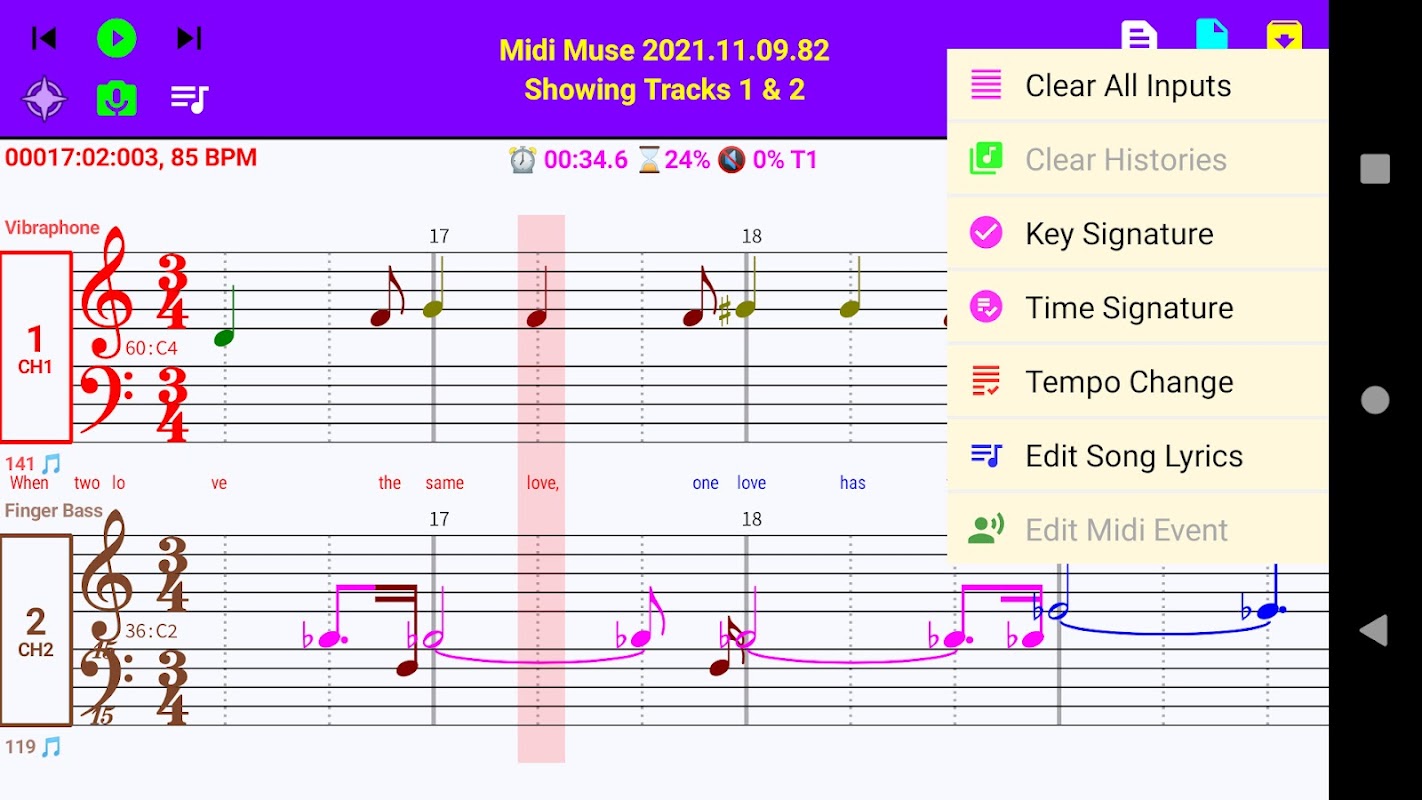Tap the brown treble clef on Finger Bass staff
The height and width of the screenshot is (800, 1422).
(105, 575)
